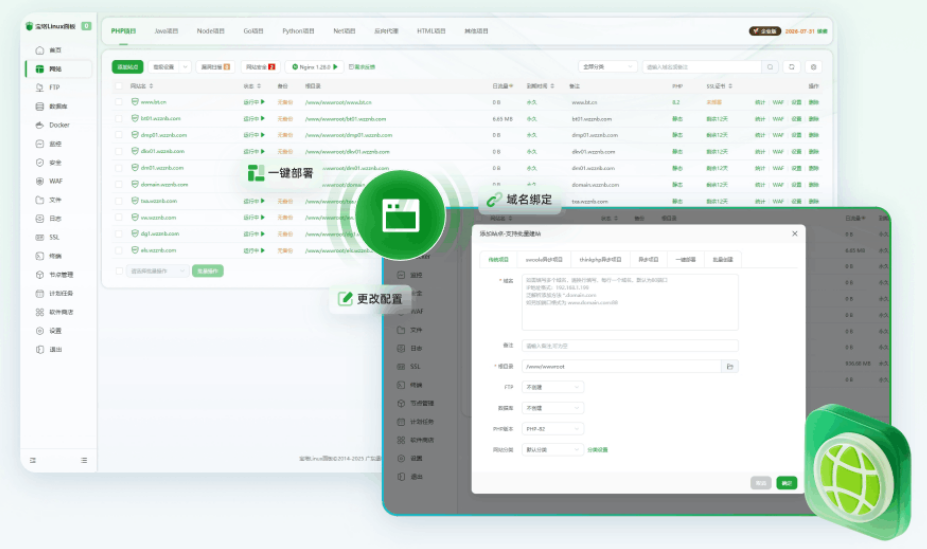Click the green batch action button below the table
This screenshot has width=927, height=549.
tap(208, 271)
